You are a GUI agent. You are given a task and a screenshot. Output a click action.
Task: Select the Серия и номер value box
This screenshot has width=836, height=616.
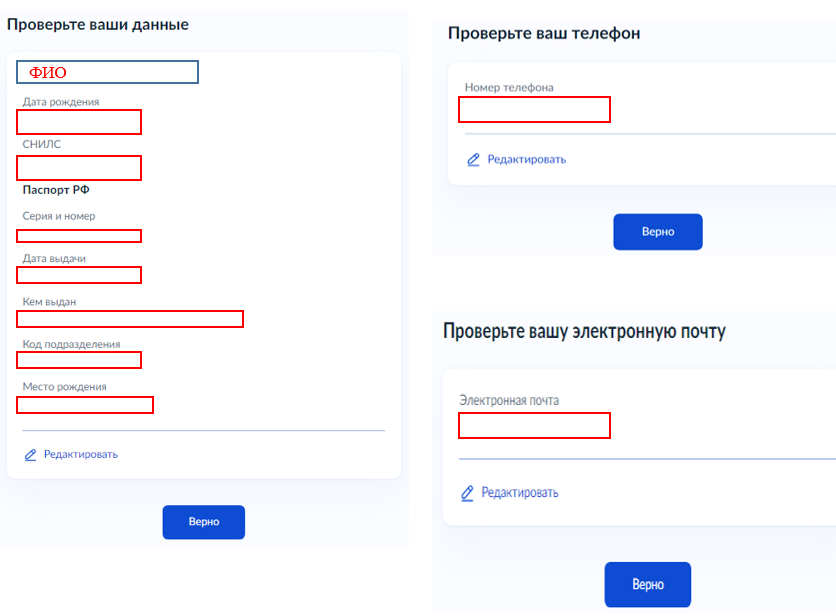(79, 236)
